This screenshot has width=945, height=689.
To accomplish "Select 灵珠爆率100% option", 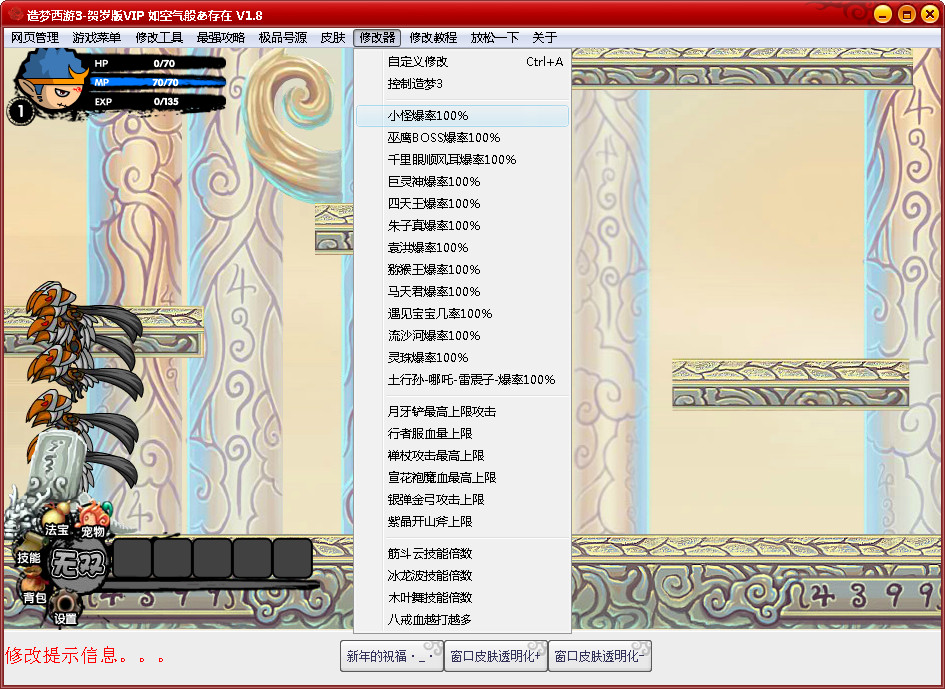I will 462,357.
